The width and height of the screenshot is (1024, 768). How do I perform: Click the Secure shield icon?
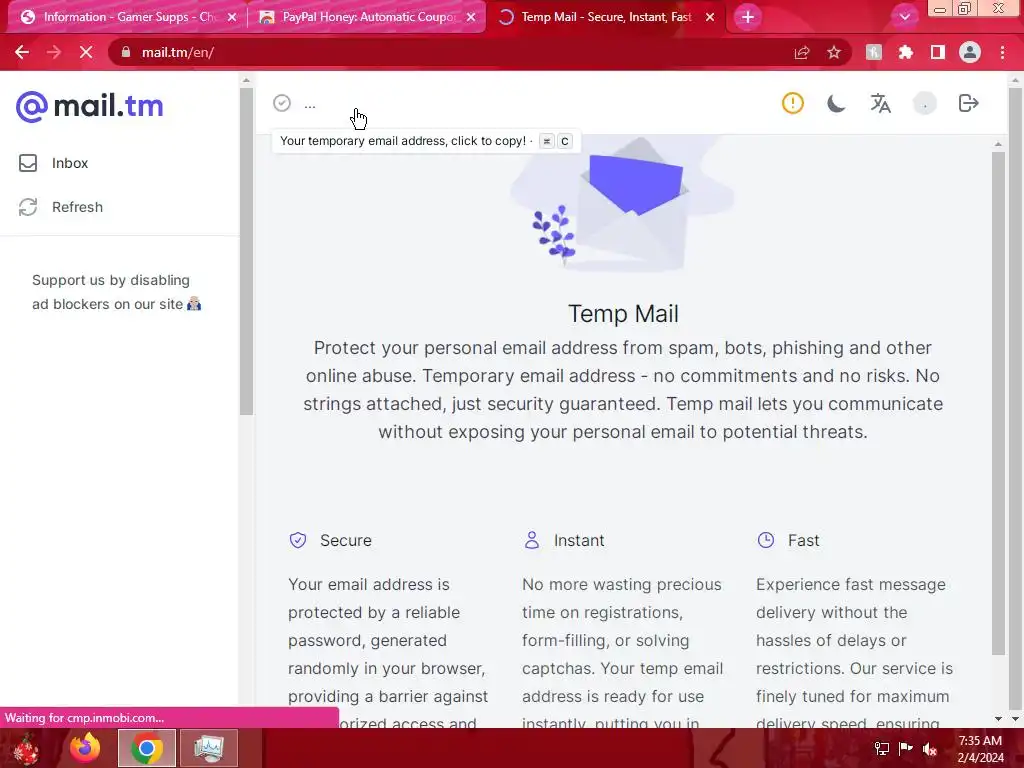298,540
